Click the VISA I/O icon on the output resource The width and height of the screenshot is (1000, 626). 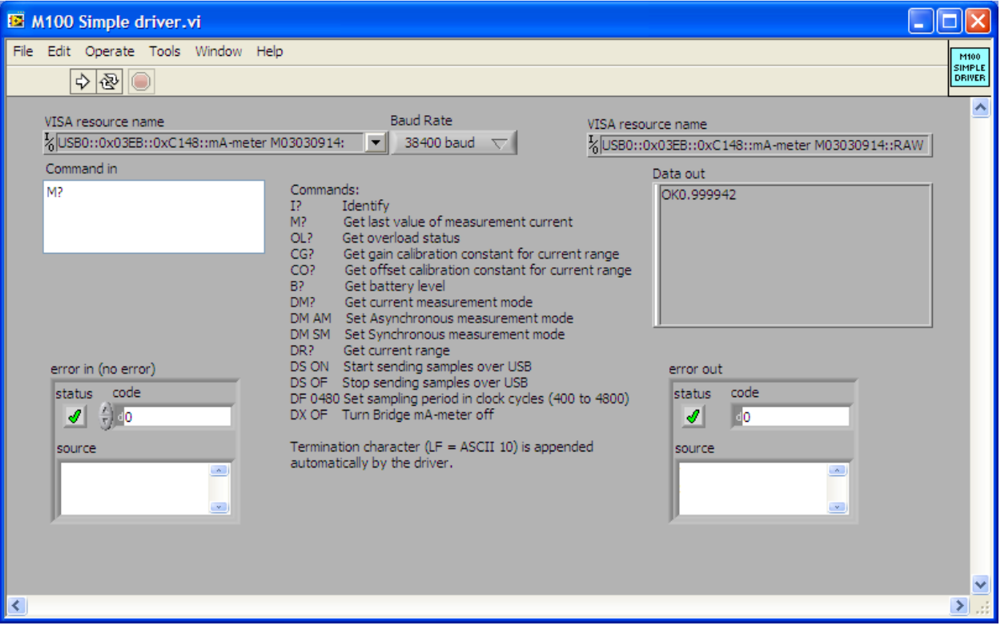pos(594,146)
